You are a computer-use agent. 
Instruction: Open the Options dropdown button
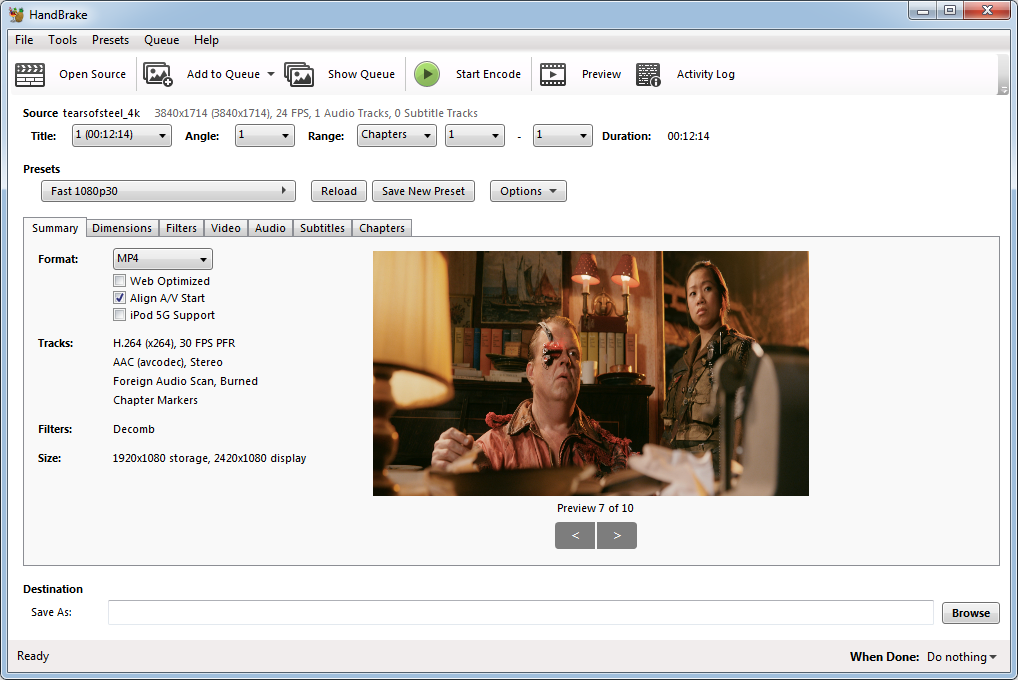(528, 191)
